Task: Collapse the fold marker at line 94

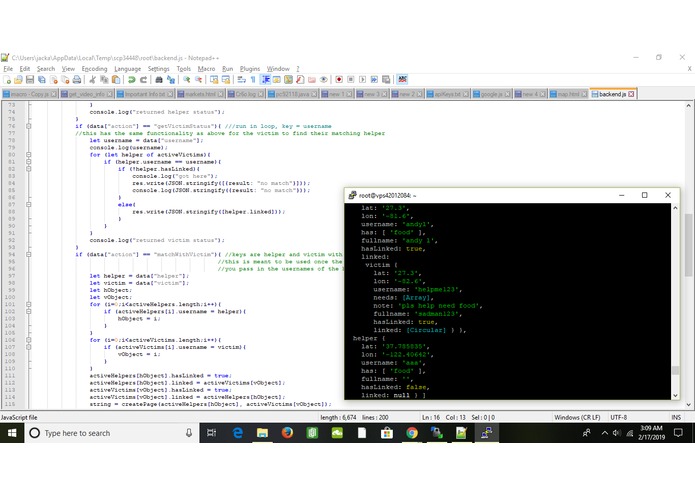Action: [28, 254]
